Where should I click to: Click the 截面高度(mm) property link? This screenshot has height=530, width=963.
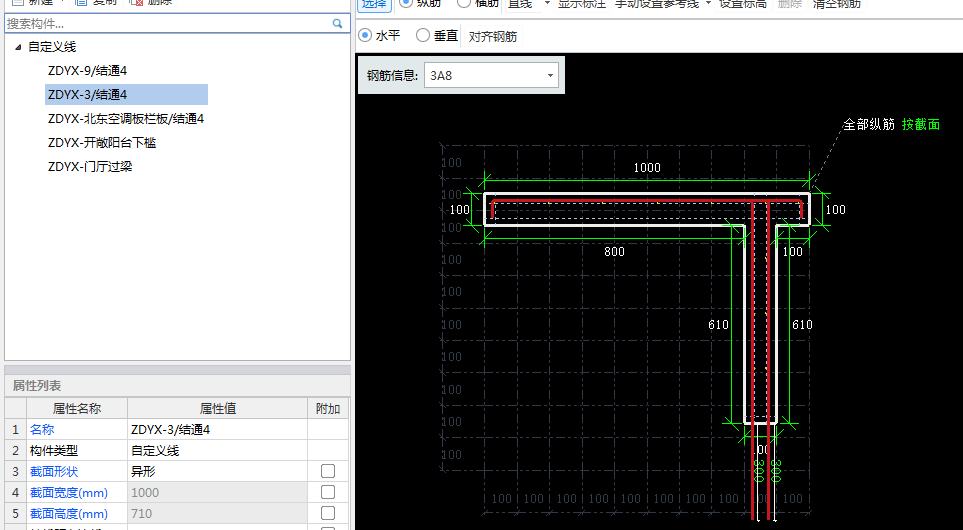coord(69,513)
